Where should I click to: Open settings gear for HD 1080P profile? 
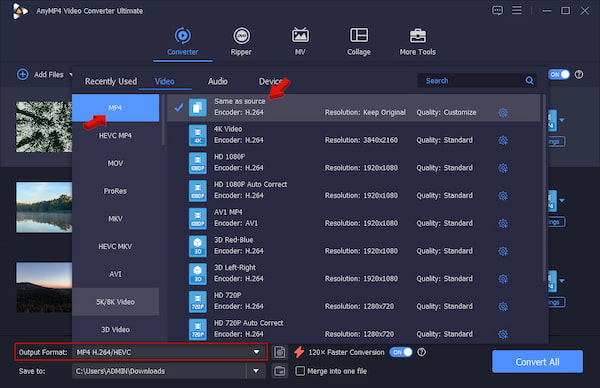point(503,168)
